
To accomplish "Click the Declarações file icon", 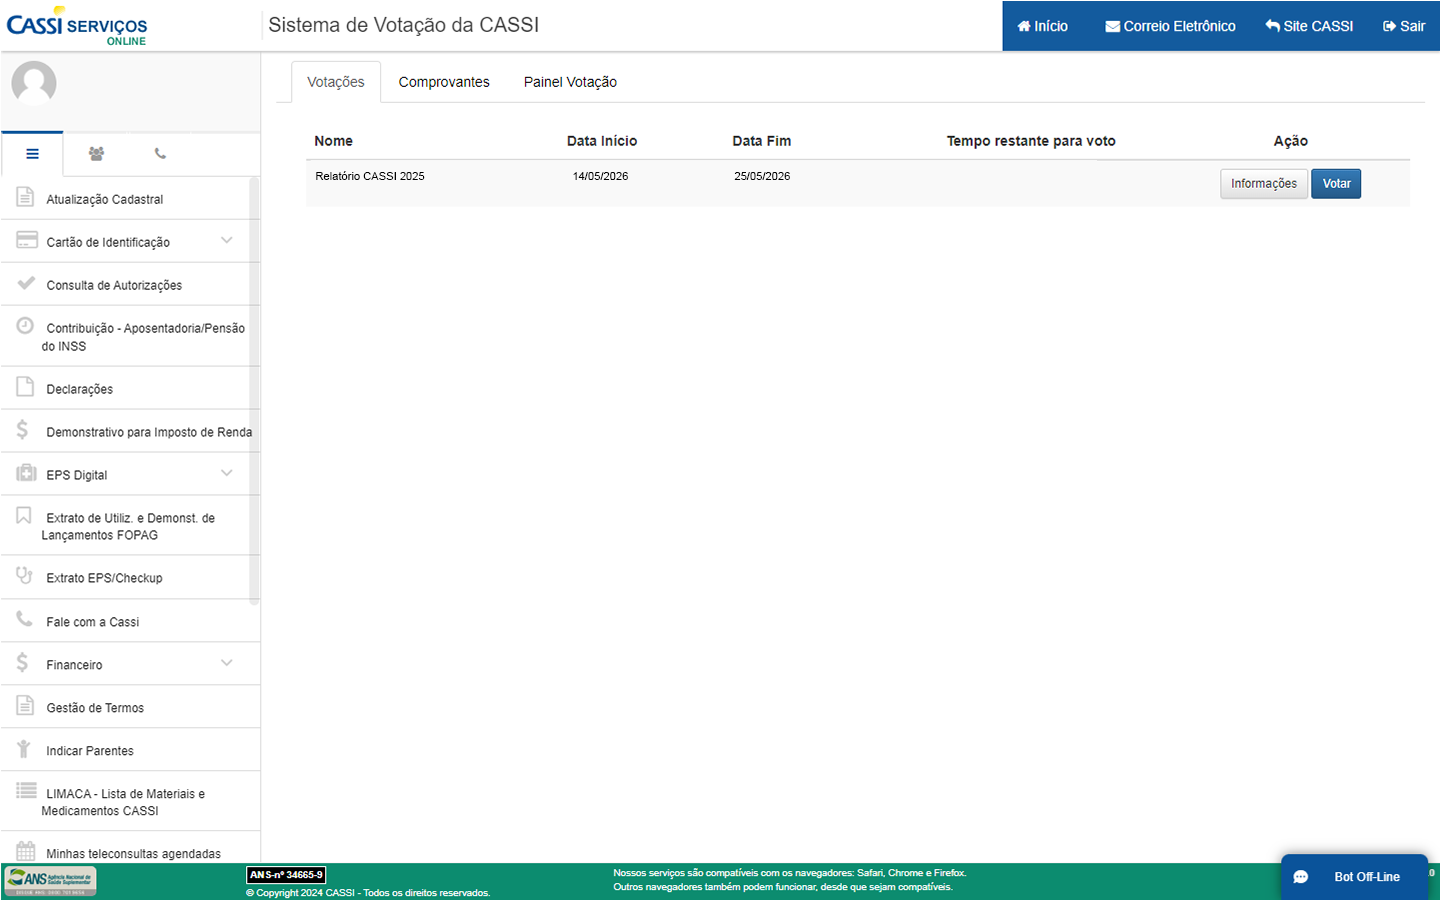I will (25, 387).
